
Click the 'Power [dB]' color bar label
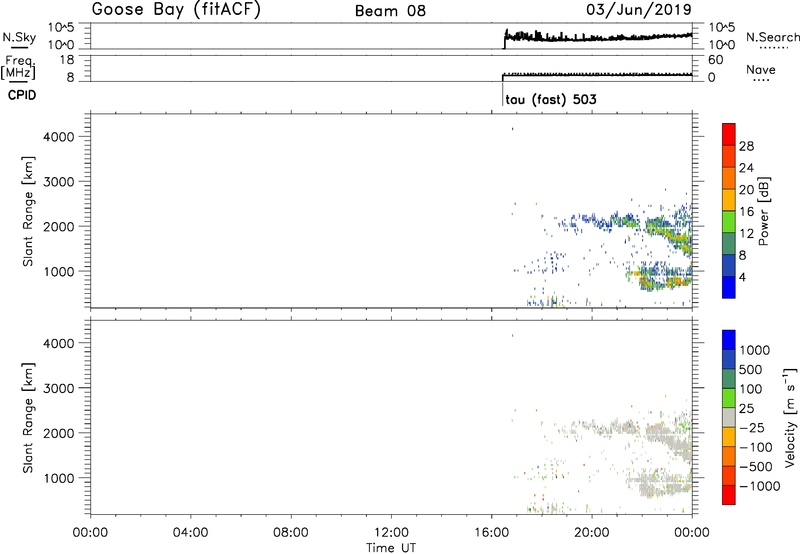[763, 211]
